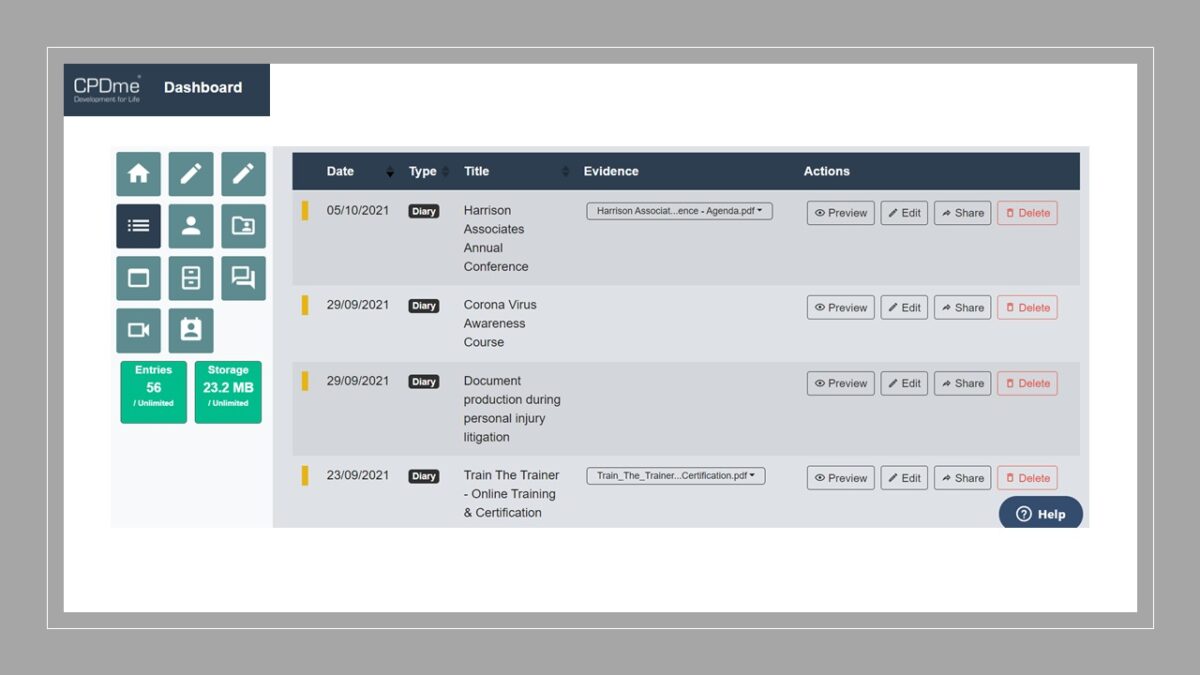Select the second pencil icon in sidebar
The width and height of the screenshot is (1200, 675).
[244, 174]
